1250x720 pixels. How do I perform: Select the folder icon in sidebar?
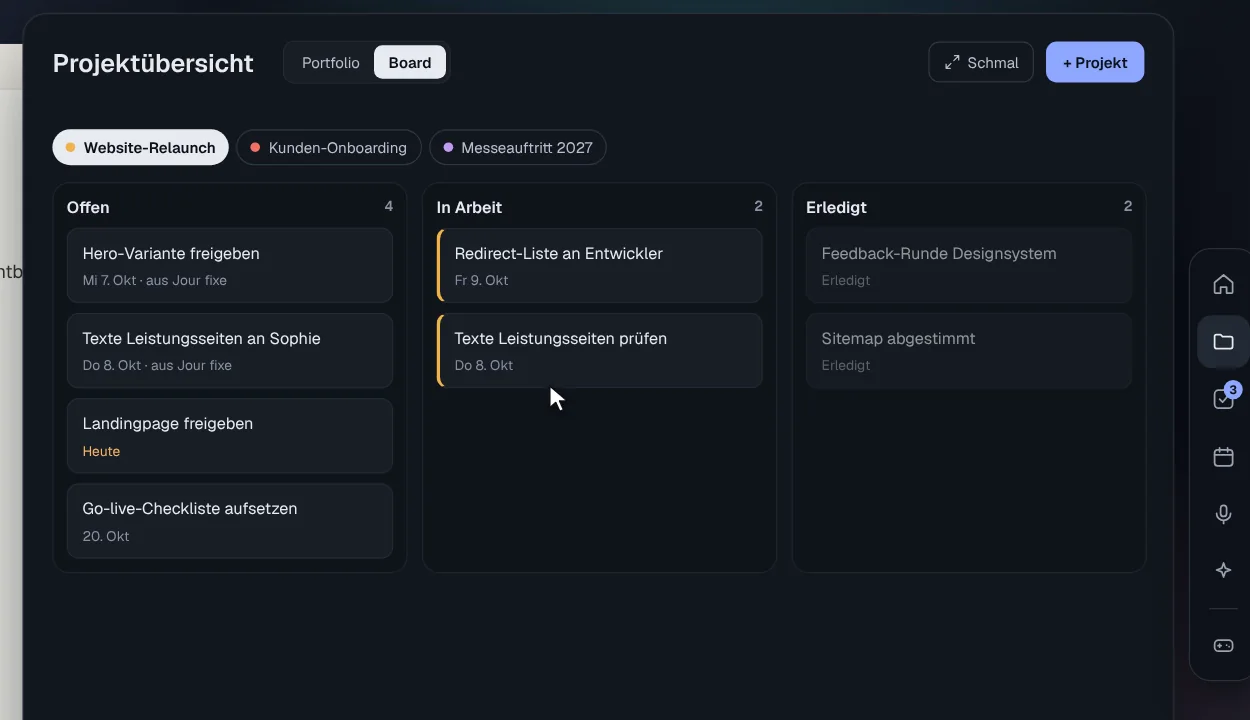[x=1223, y=342]
